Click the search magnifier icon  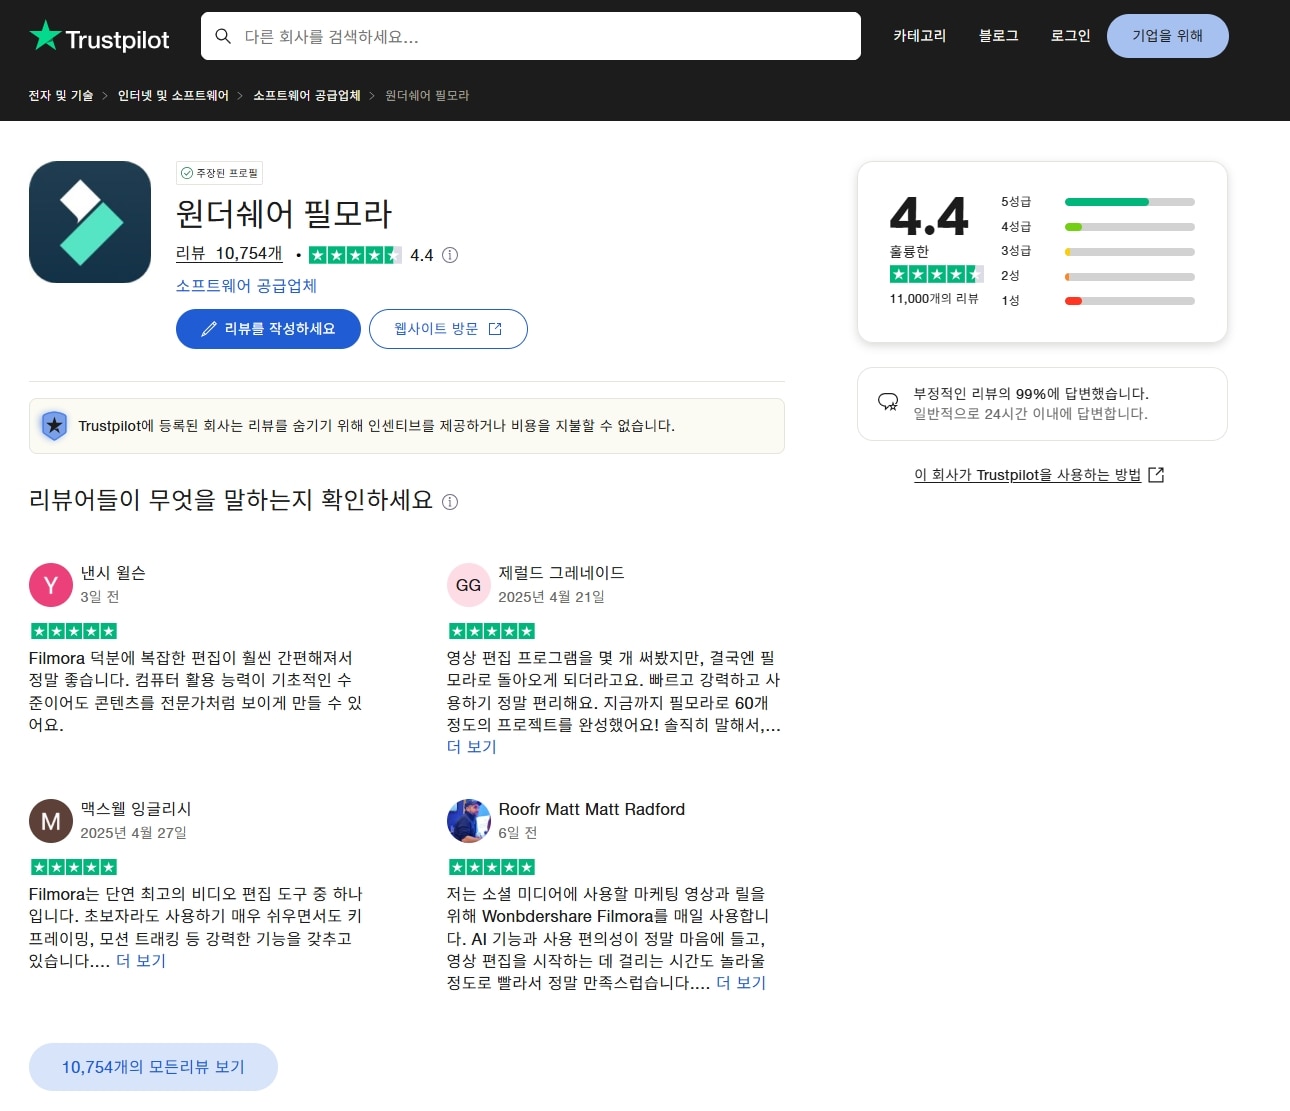point(223,36)
